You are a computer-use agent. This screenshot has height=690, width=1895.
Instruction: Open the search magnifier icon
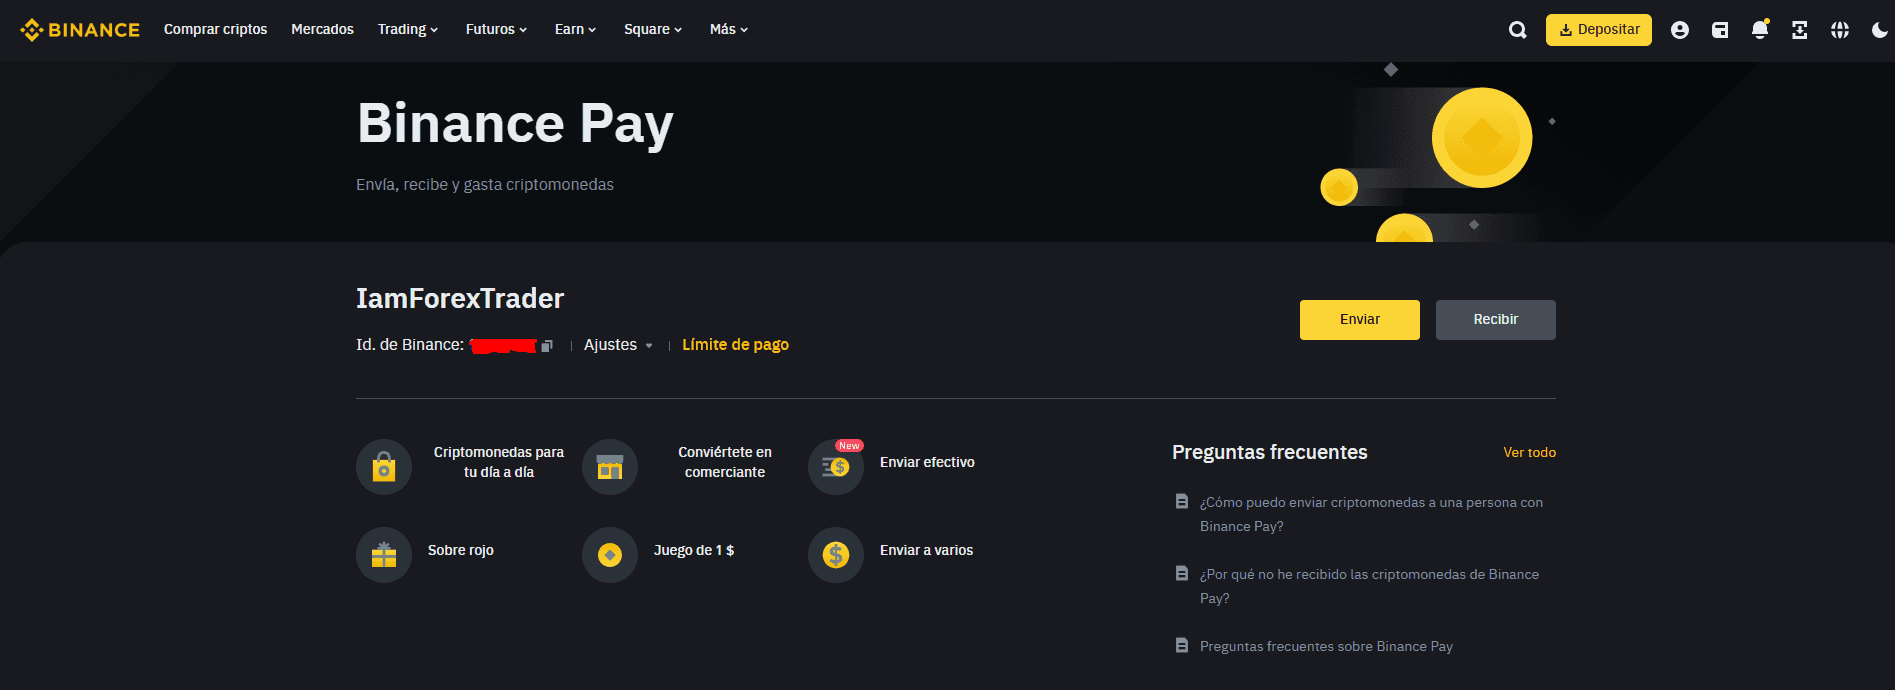tap(1517, 30)
